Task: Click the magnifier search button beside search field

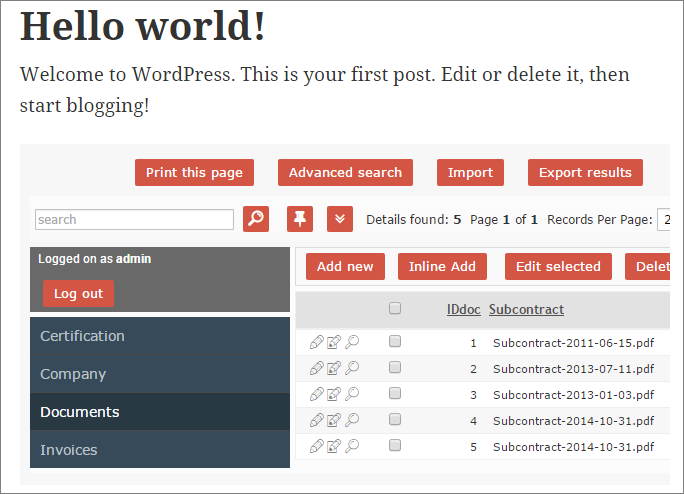Action: [x=256, y=219]
